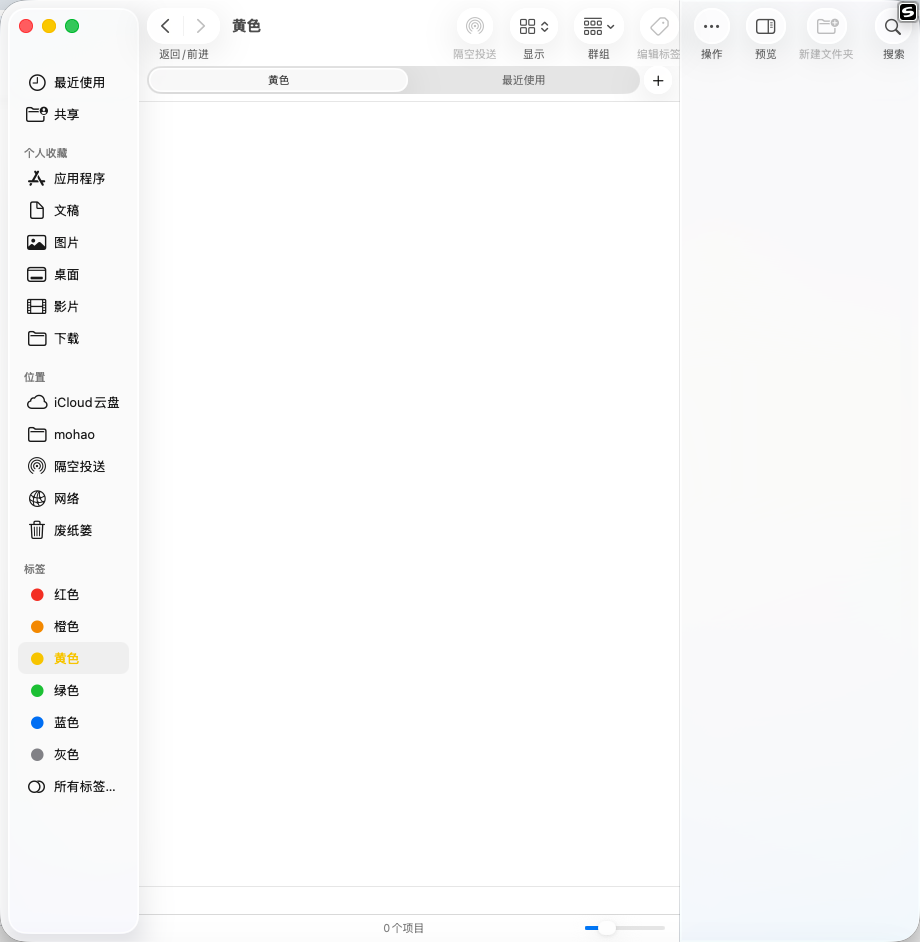This screenshot has height=942, width=920.
Task: Open 所有标签… in the sidebar
Action: click(x=73, y=786)
